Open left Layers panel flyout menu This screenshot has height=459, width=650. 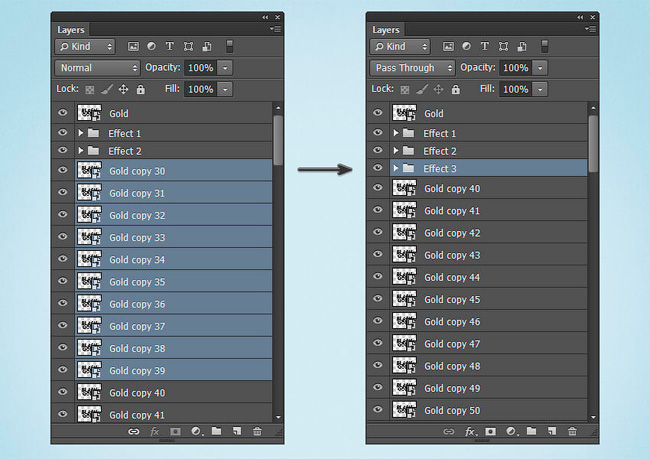pos(275,29)
